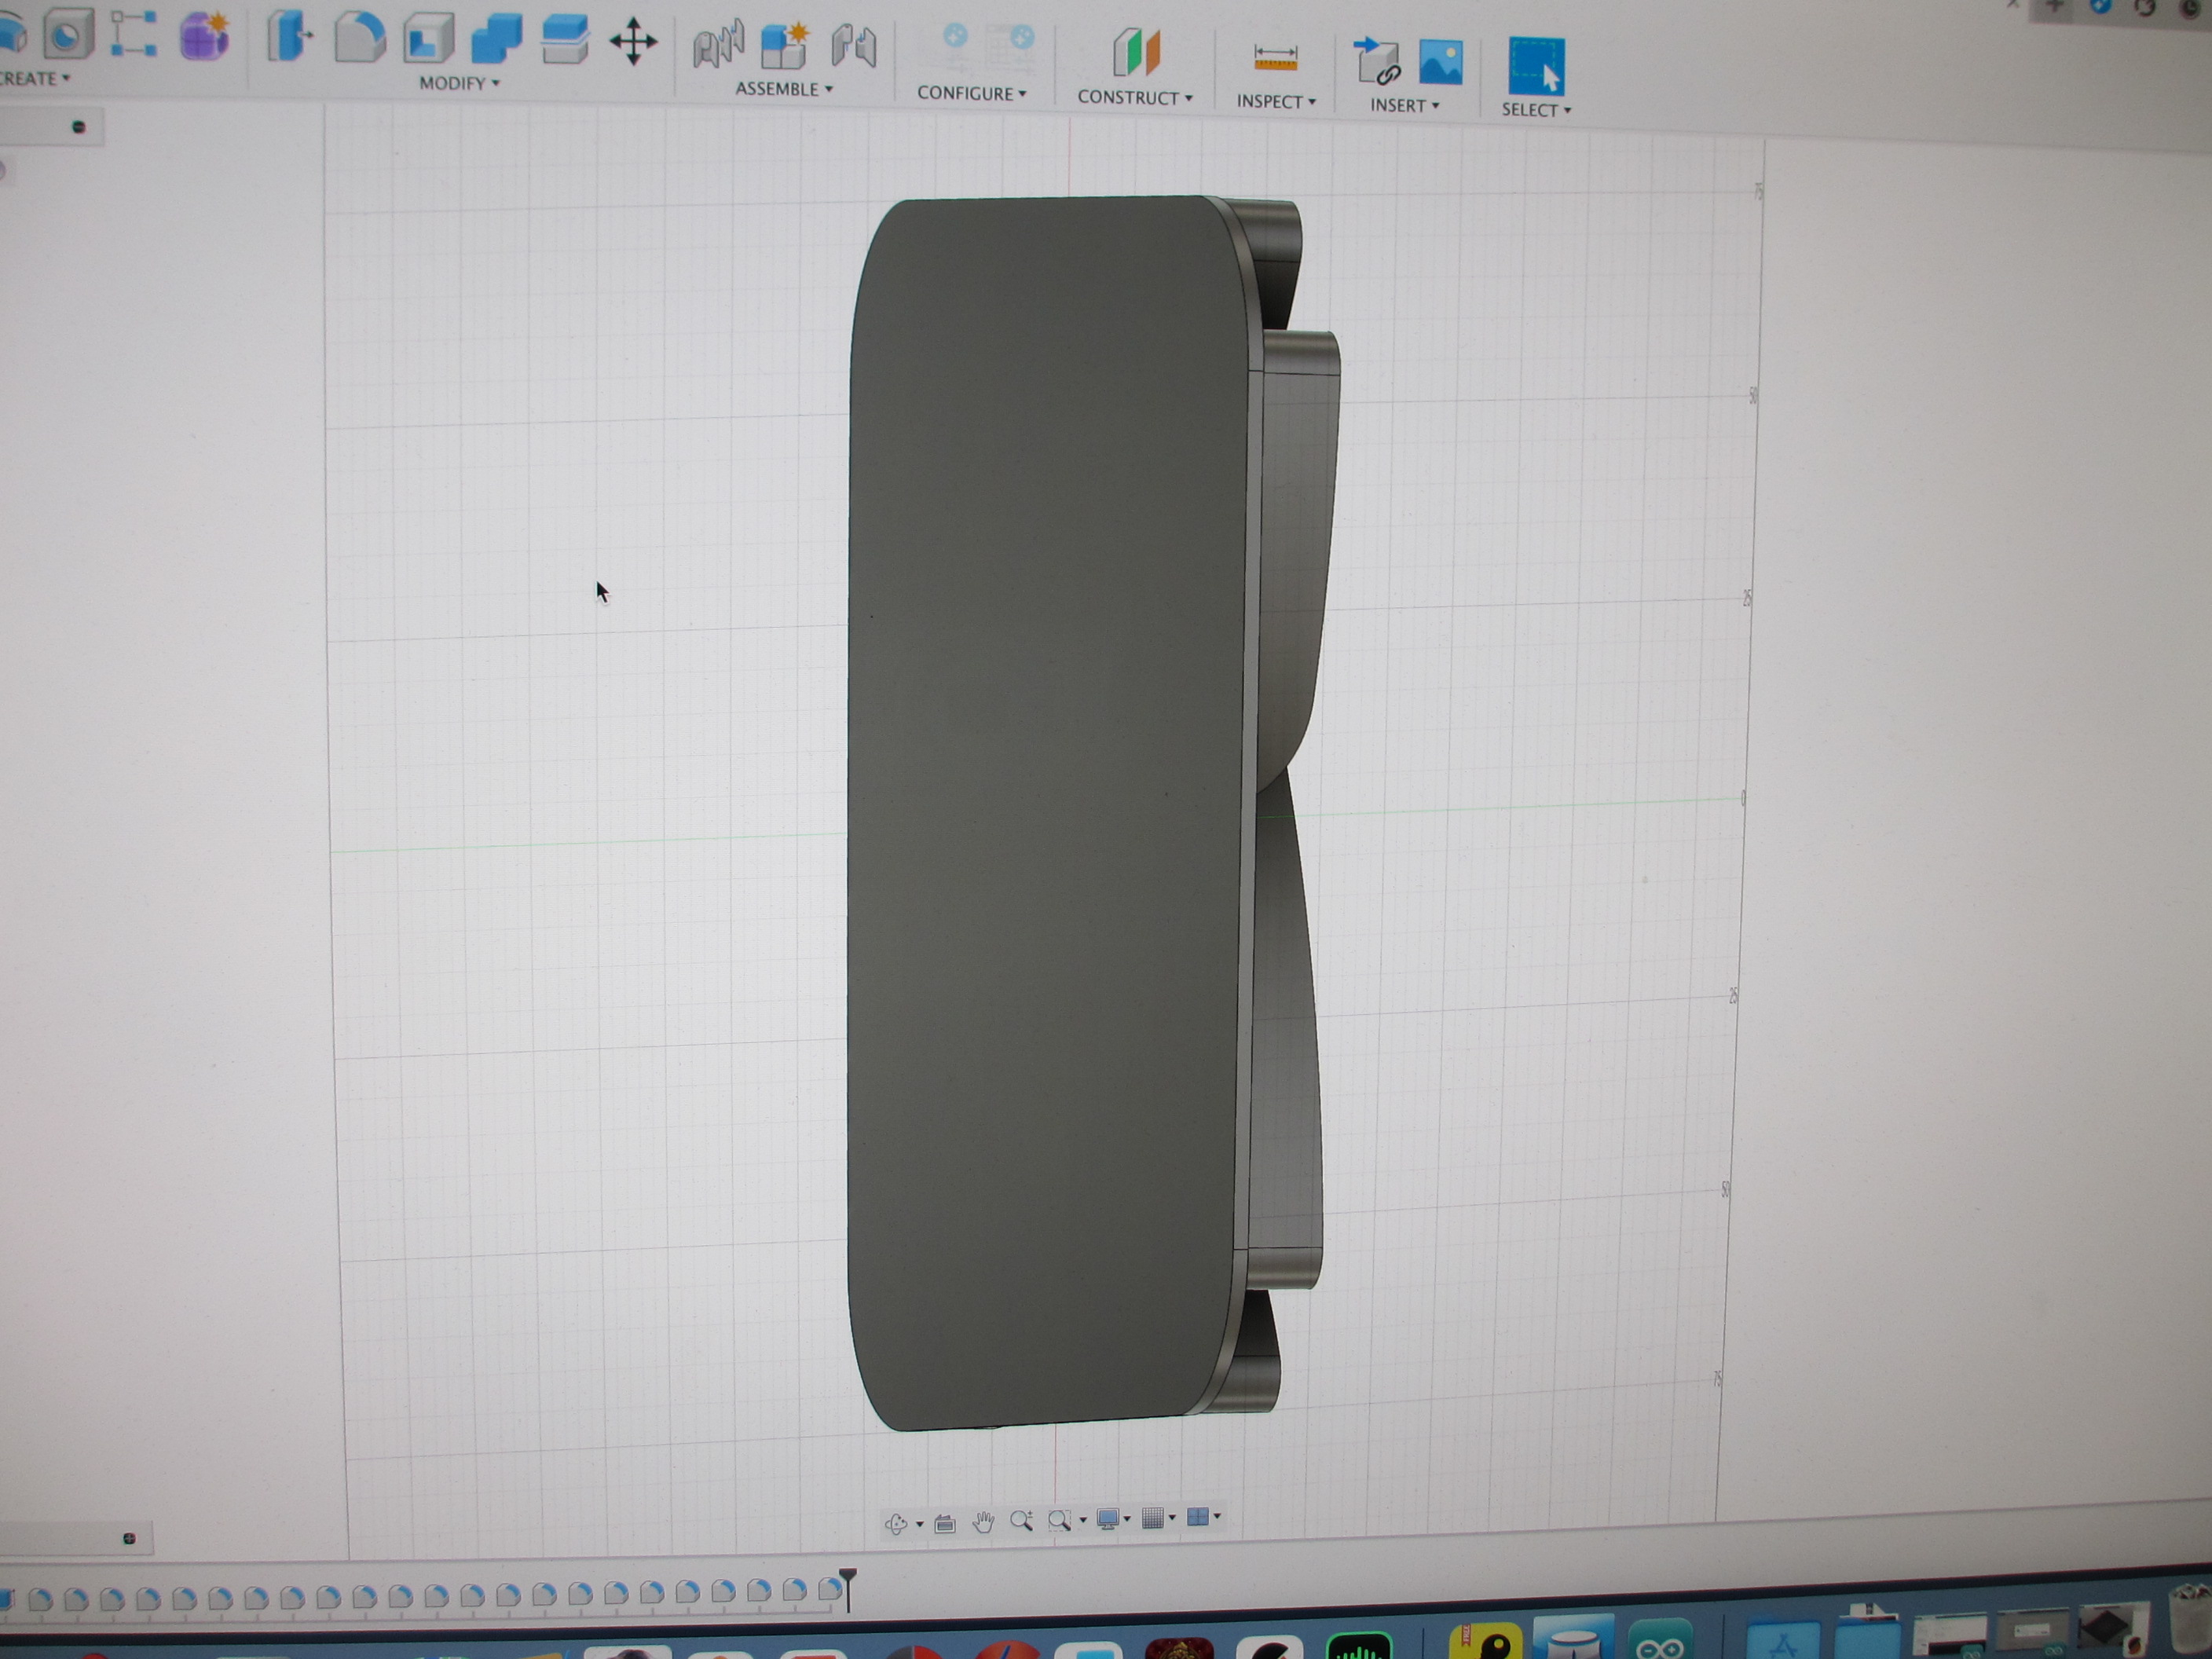The height and width of the screenshot is (1659, 2212).
Task: Select the last fillet feature in the timeline
Action: tap(829, 1589)
